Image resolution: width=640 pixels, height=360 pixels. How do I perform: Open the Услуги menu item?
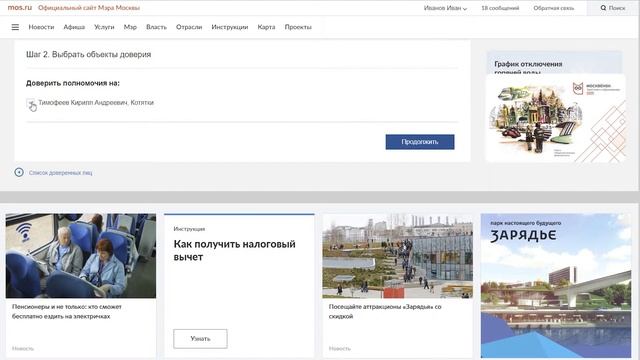click(x=104, y=27)
